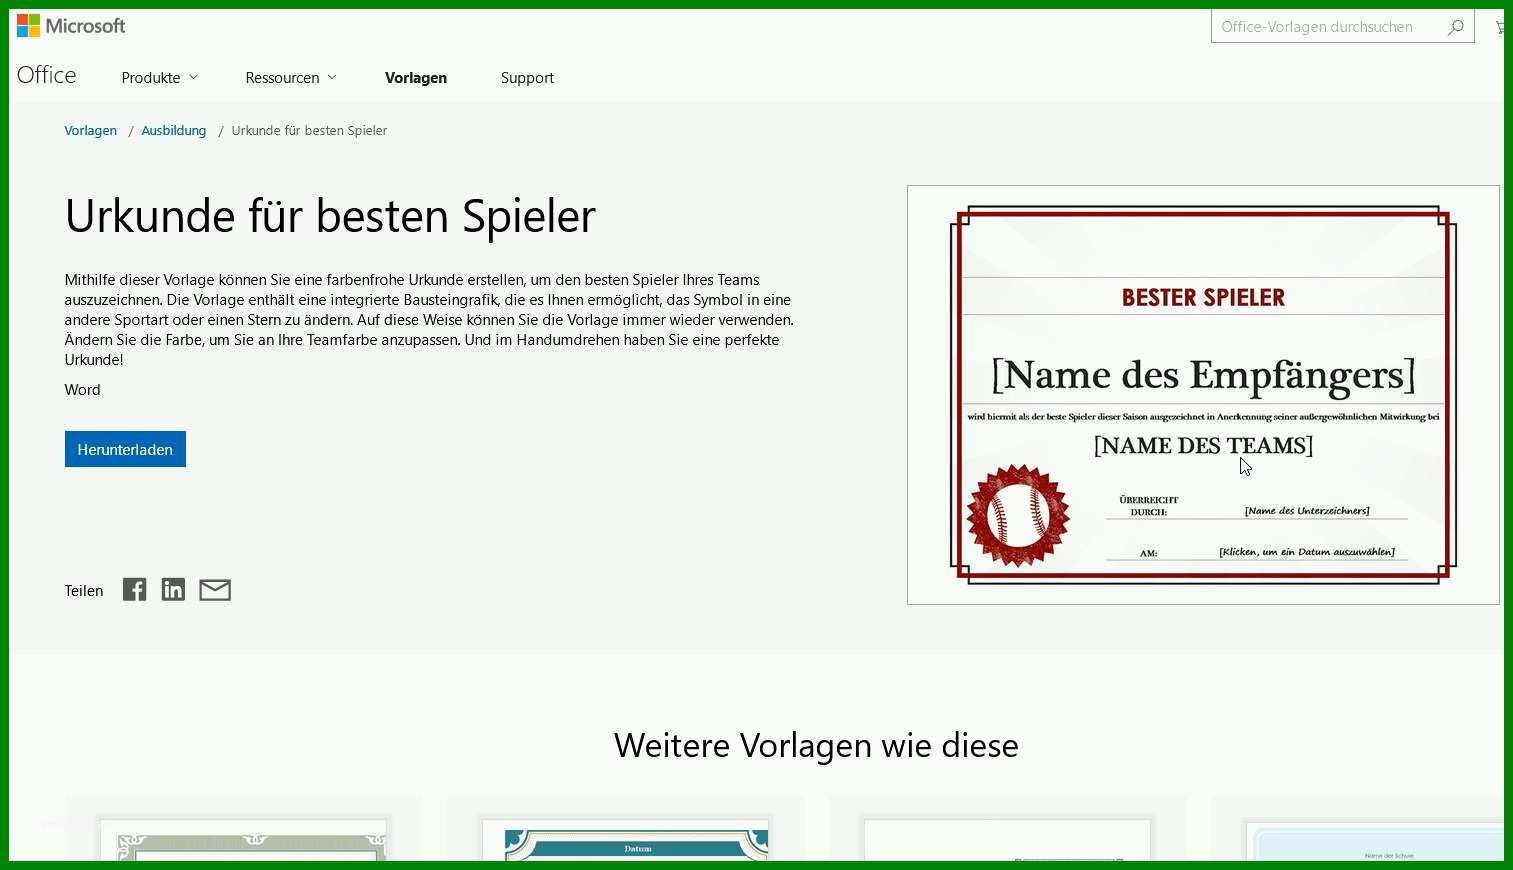
Task: Open the teal Datum related template thumbnail
Action: pyautogui.click(x=625, y=840)
